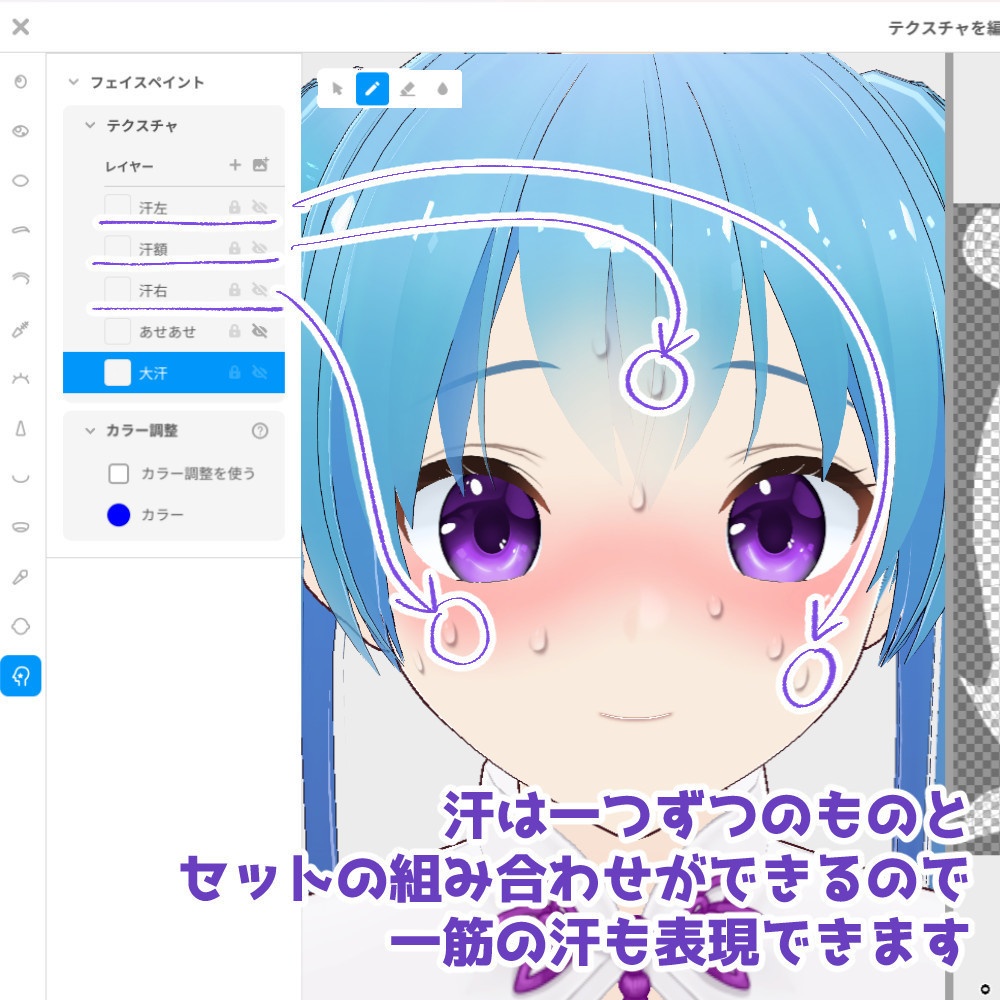Select the face paint category in the sidebar
Viewport: 1000px width, 1000px height.
21,677
